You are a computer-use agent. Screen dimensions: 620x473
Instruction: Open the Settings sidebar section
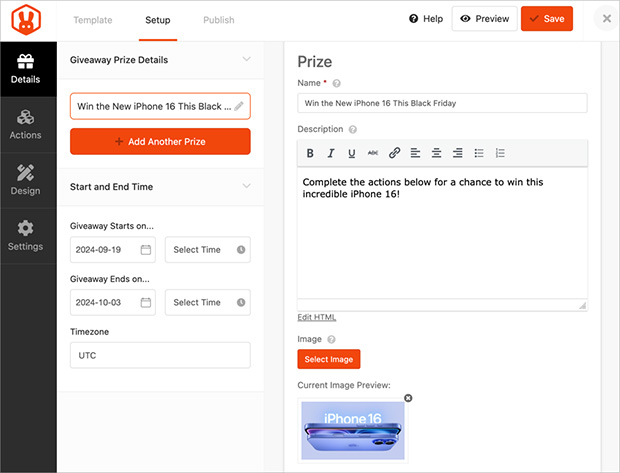coord(28,236)
